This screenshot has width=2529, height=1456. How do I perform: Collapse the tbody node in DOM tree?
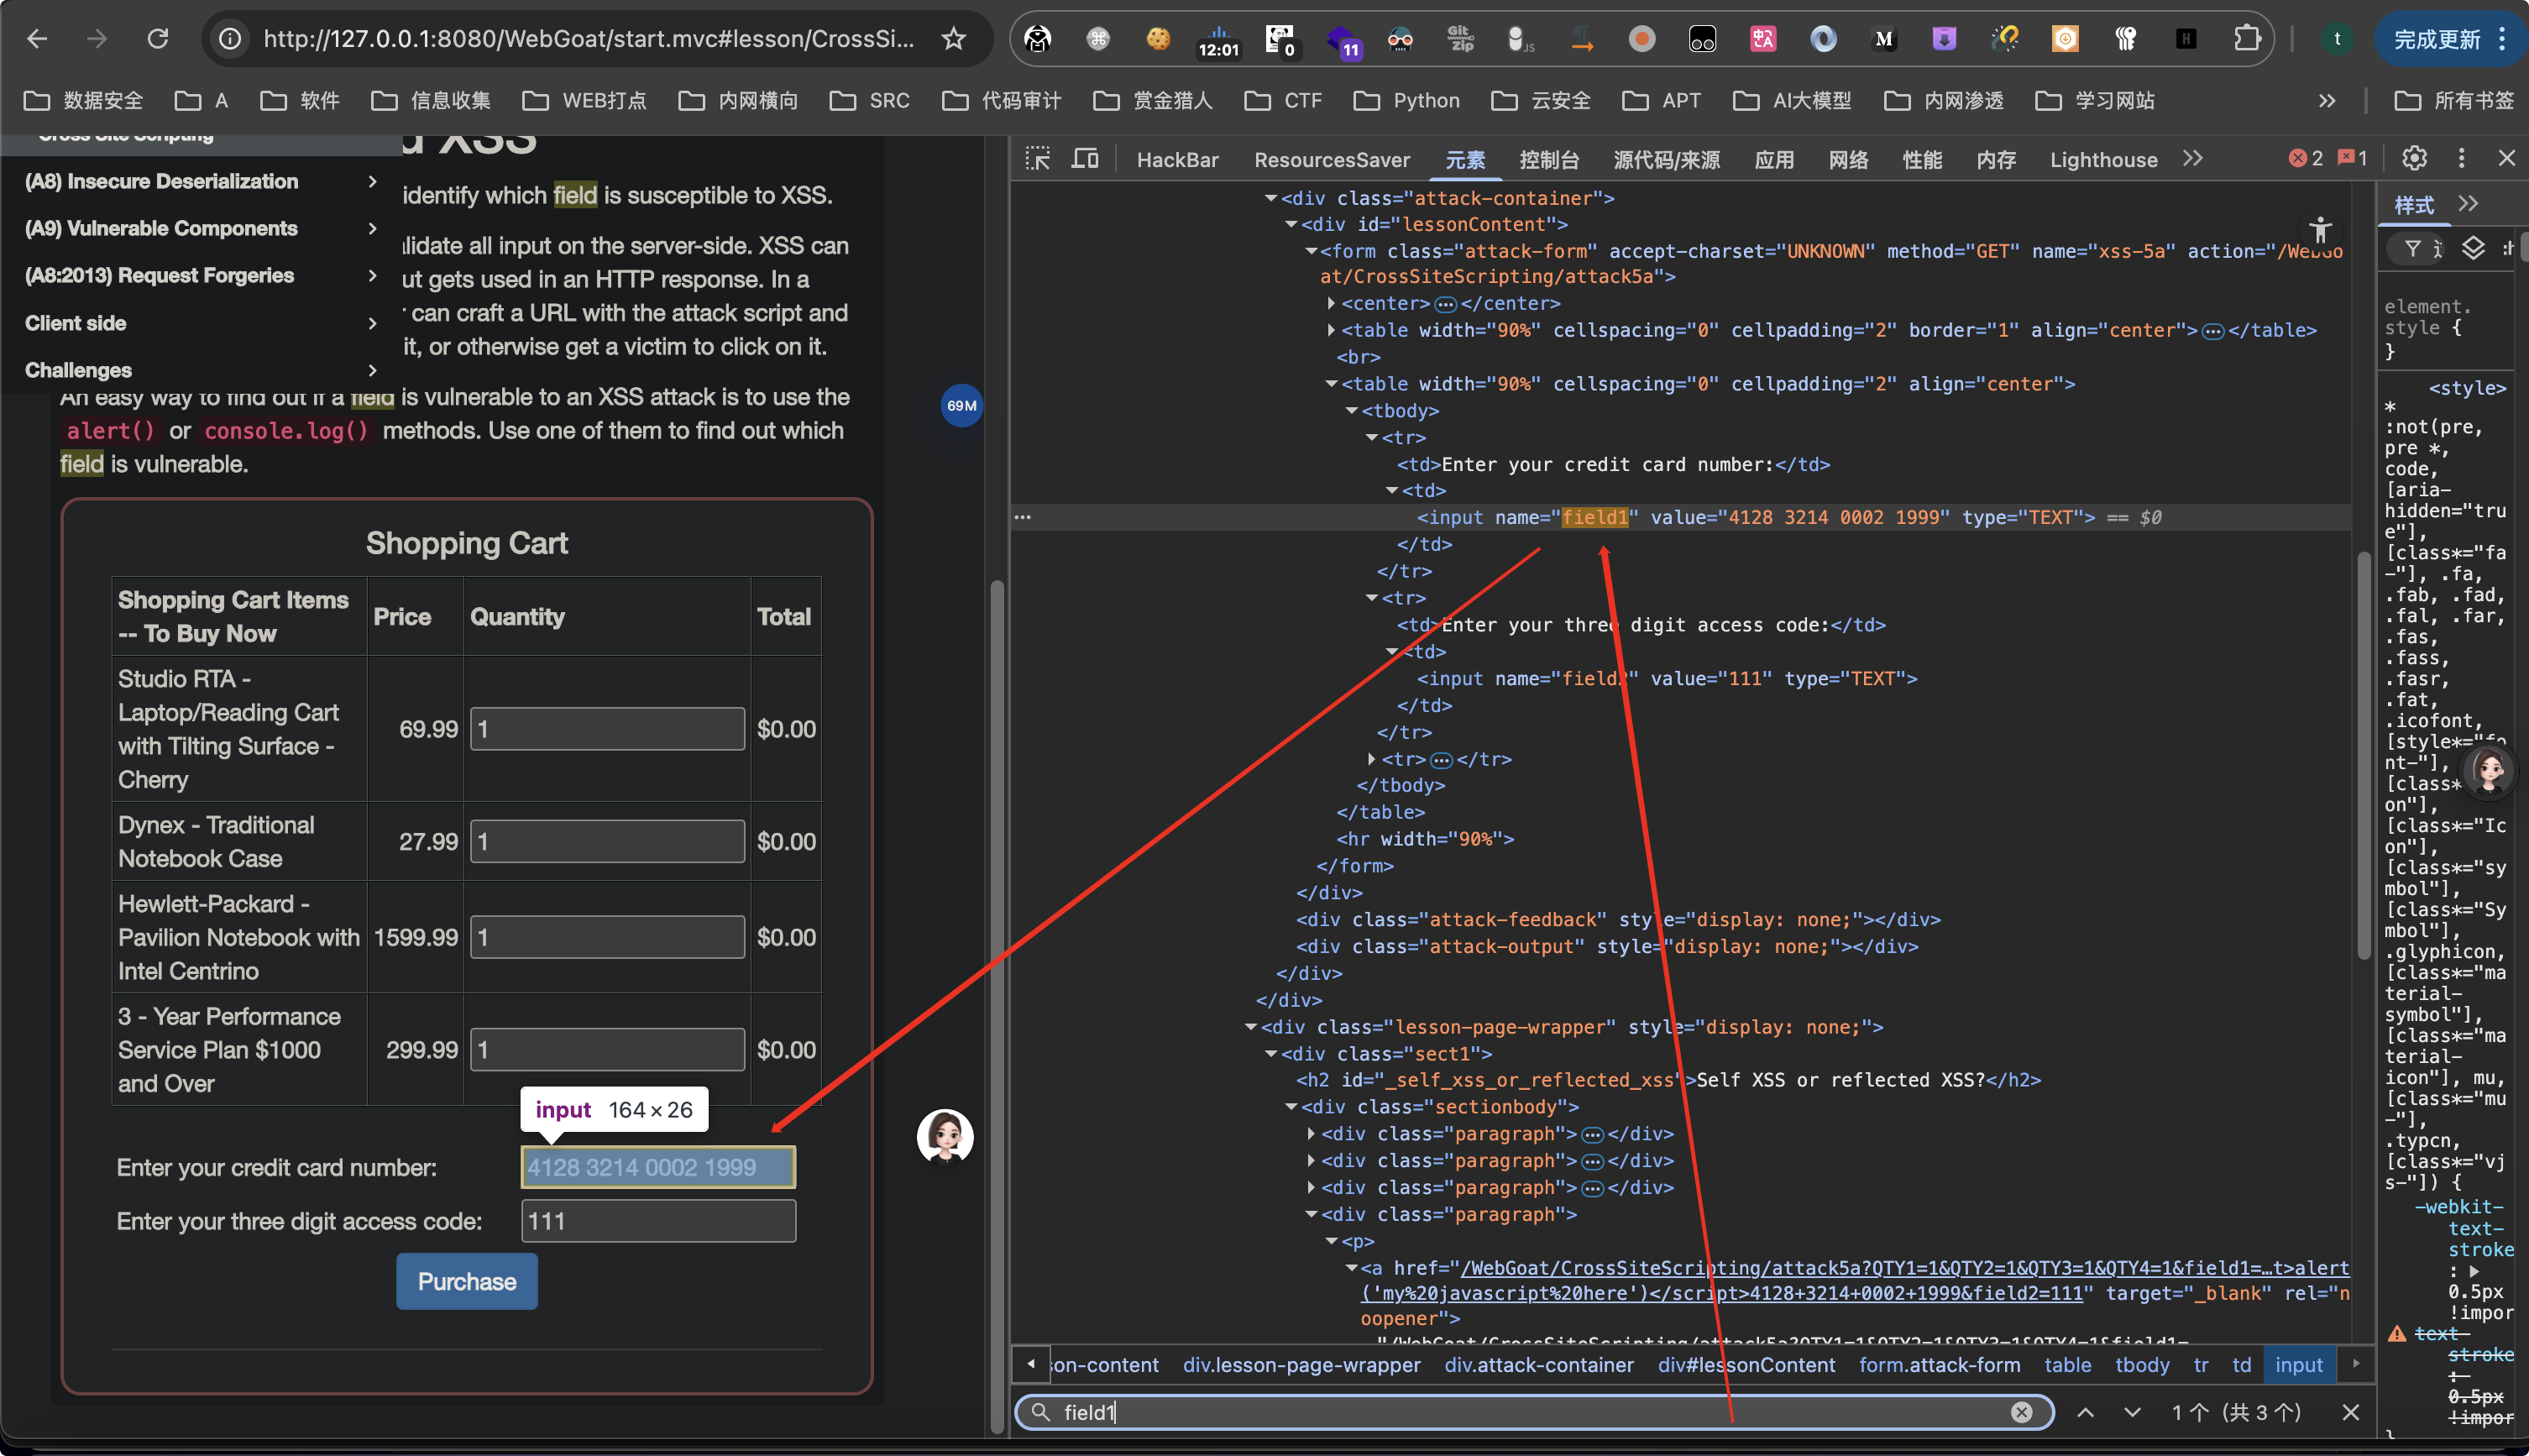[1351, 411]
